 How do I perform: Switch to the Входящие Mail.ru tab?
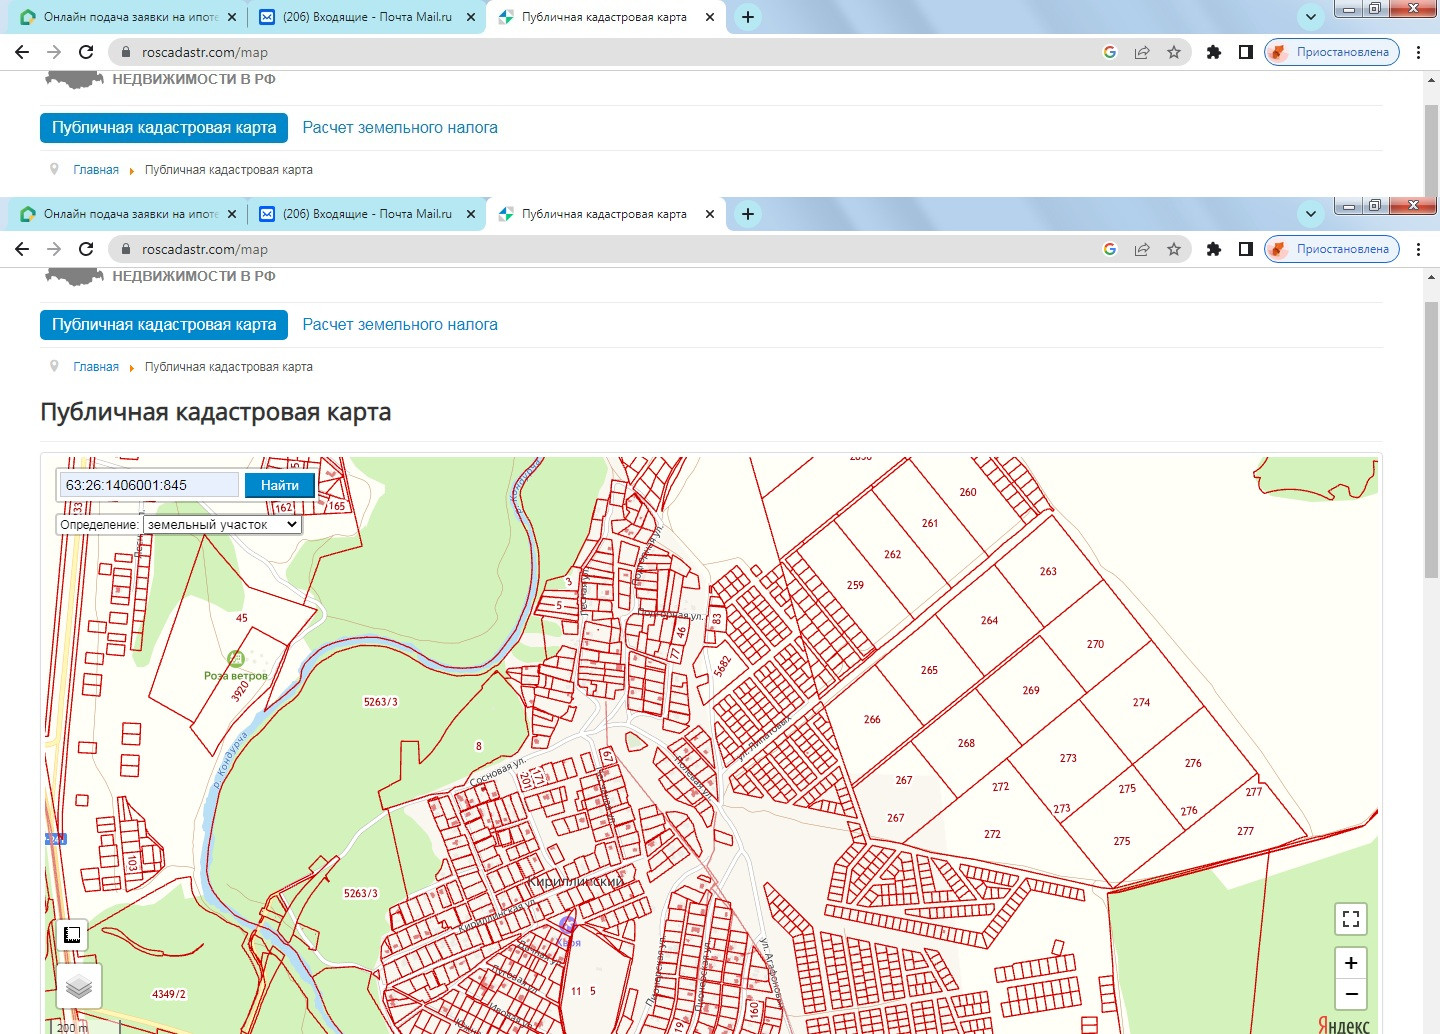(366, 214)
